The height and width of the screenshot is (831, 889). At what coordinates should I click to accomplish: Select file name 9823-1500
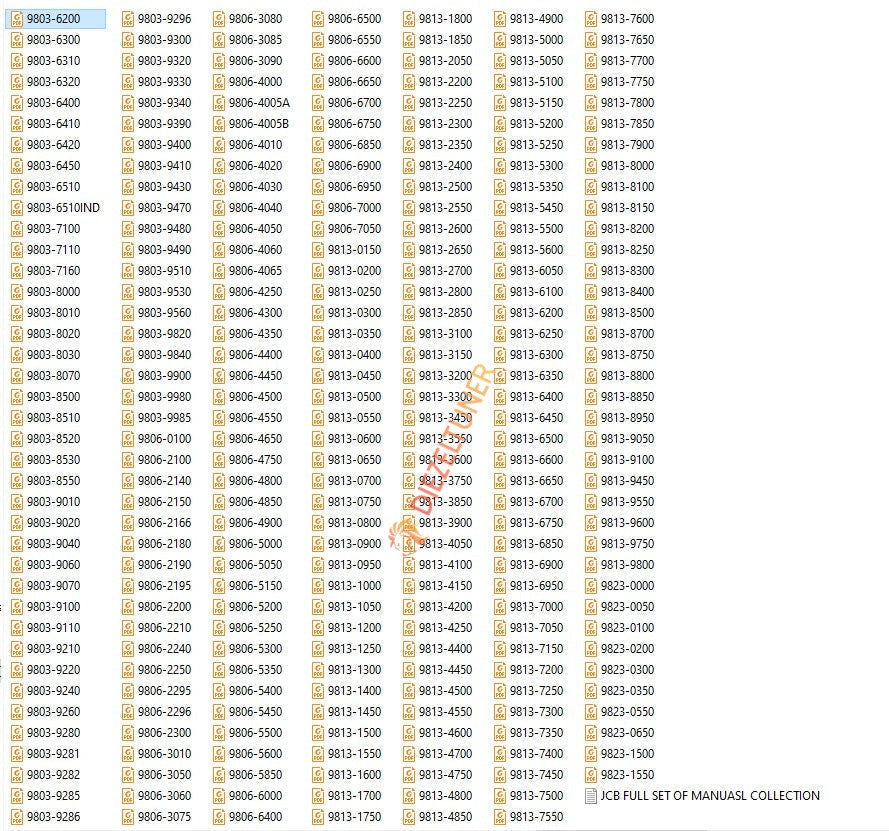(627, 754)
